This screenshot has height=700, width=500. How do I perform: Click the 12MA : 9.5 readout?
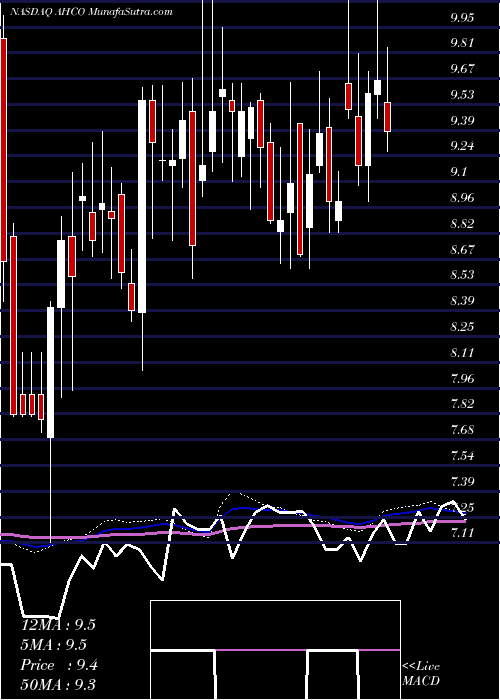click(58, 625)
